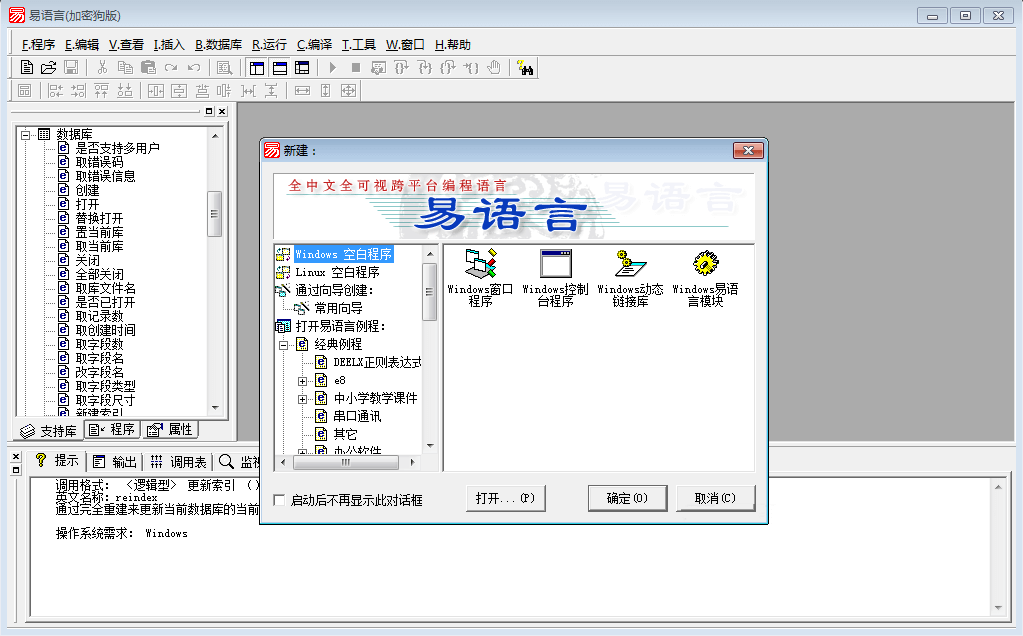Switch to the 调用表 tab

(178, 462)
